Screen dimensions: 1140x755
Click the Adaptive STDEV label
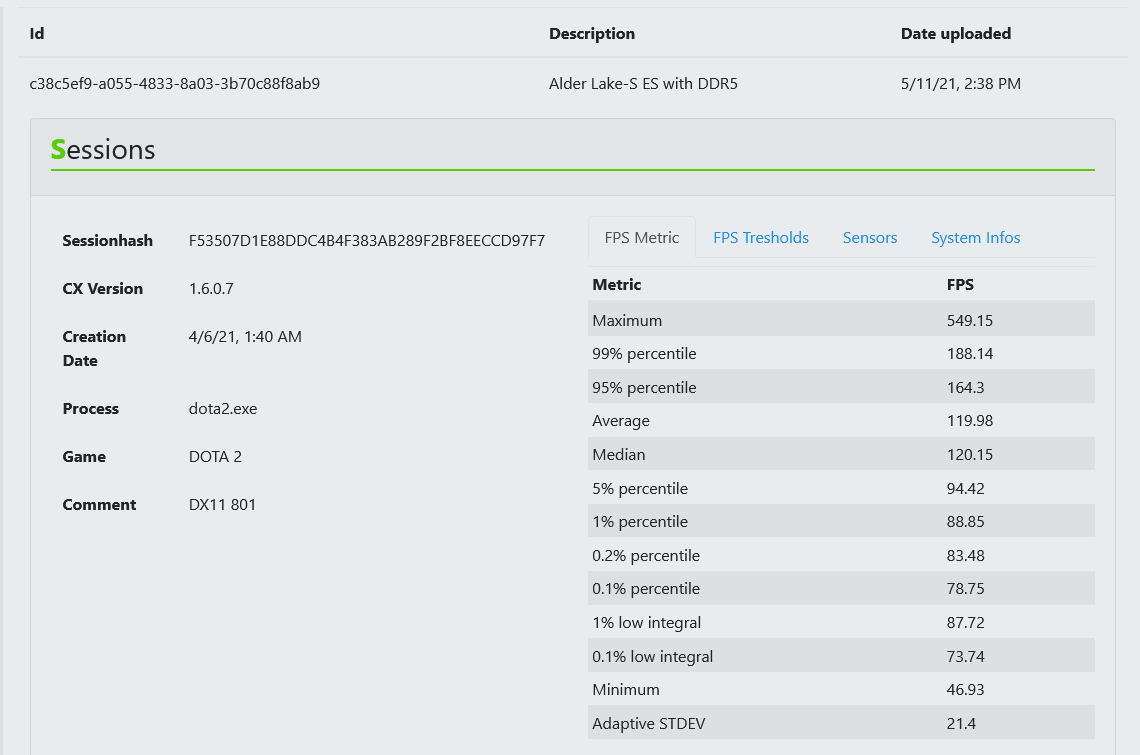click(649, 724)
